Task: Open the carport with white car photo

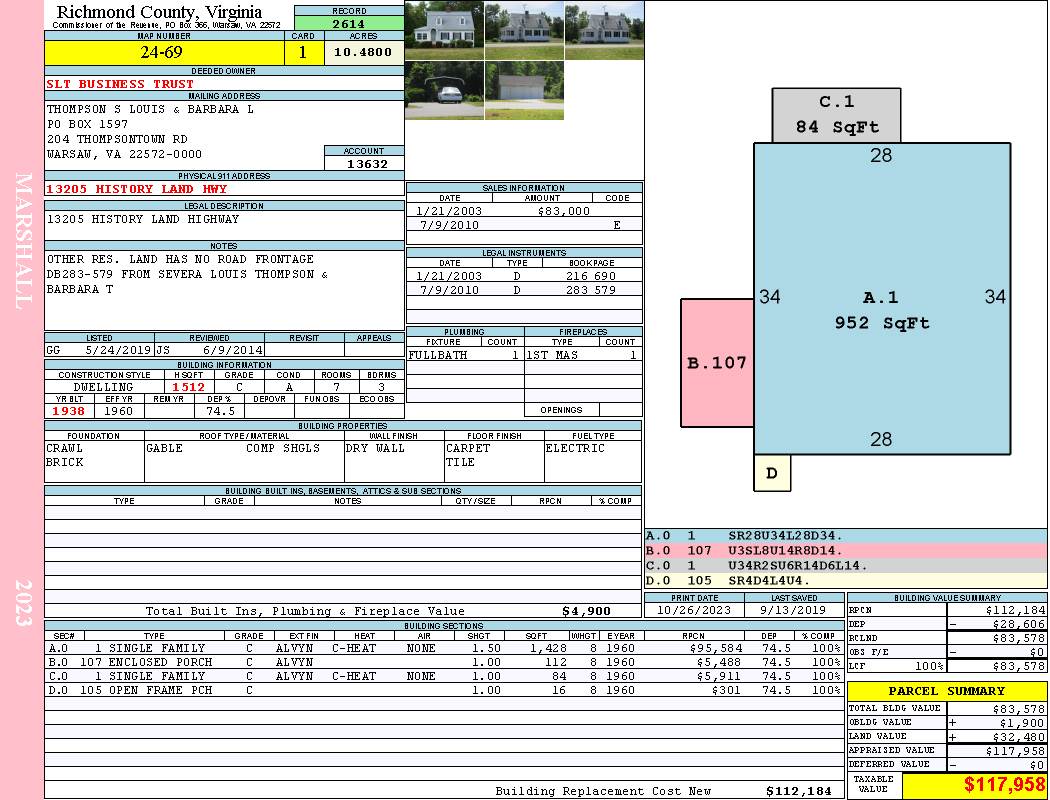Action: click(444, 90)
